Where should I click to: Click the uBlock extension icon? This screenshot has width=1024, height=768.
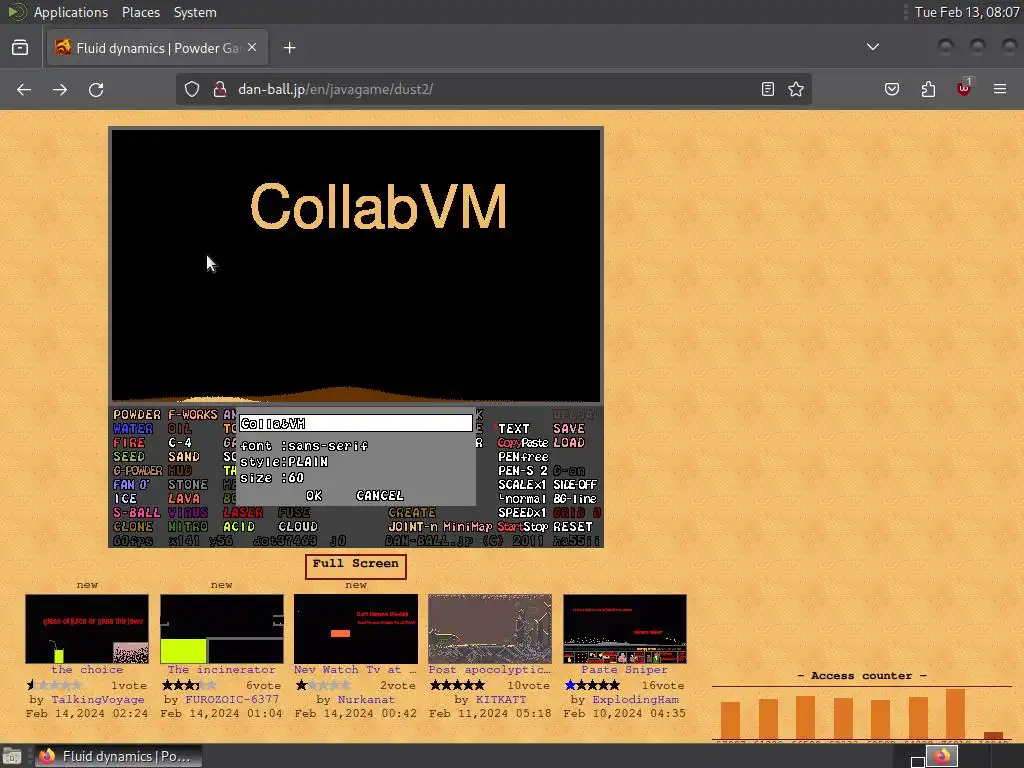[964, 88]
